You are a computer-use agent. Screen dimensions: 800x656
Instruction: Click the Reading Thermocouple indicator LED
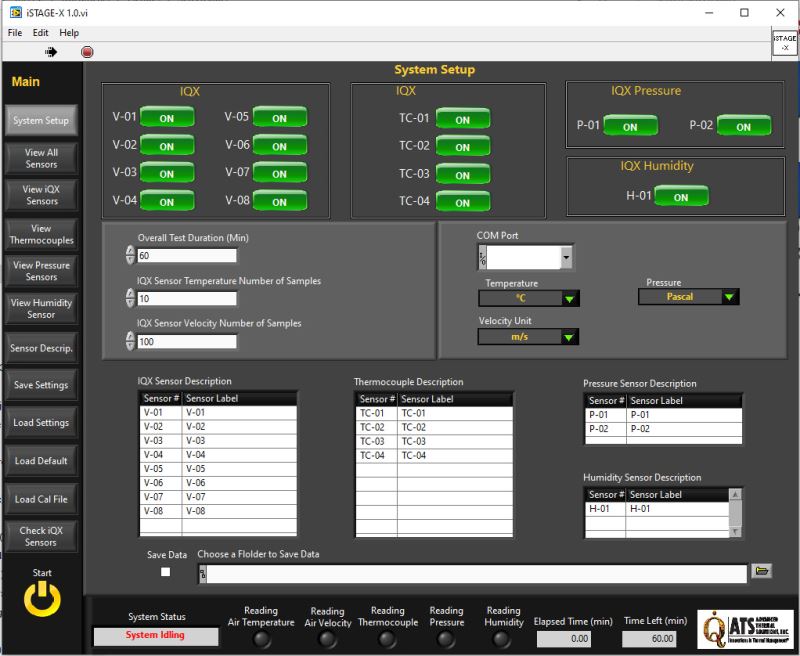(387, 639)
